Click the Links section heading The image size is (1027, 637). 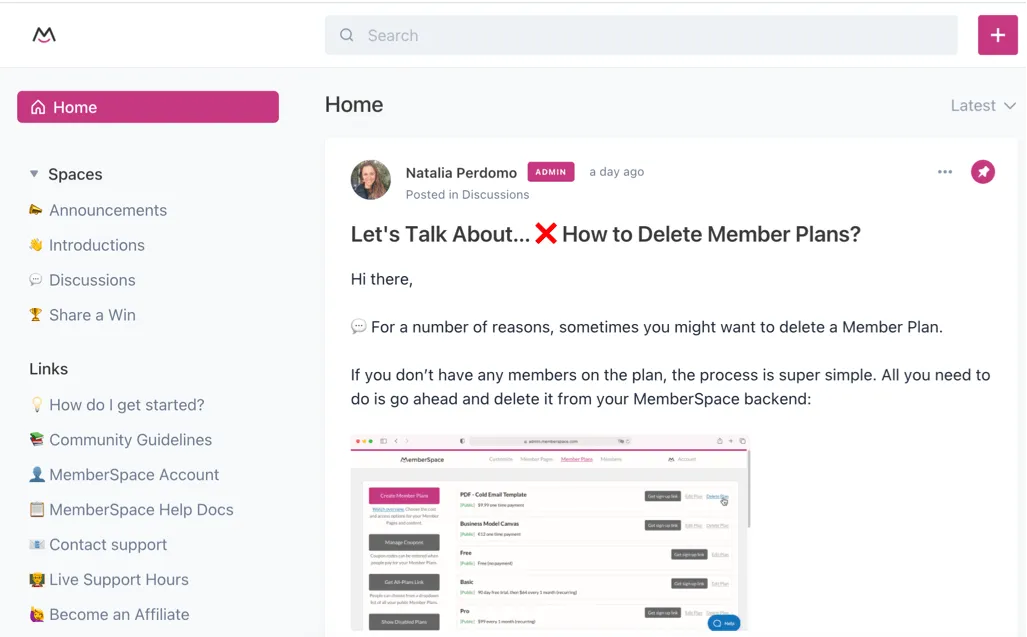pos(48,369)
